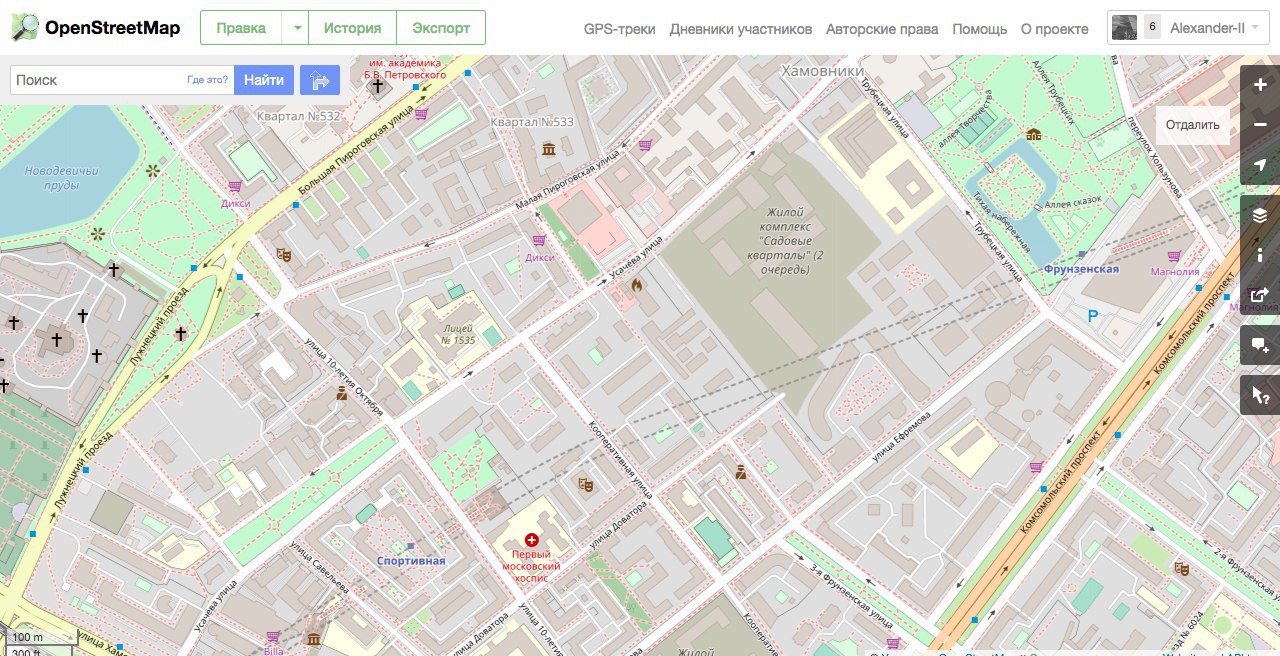
Task: Click the Фрунзенская metro label
Action: coord(1080,269)
